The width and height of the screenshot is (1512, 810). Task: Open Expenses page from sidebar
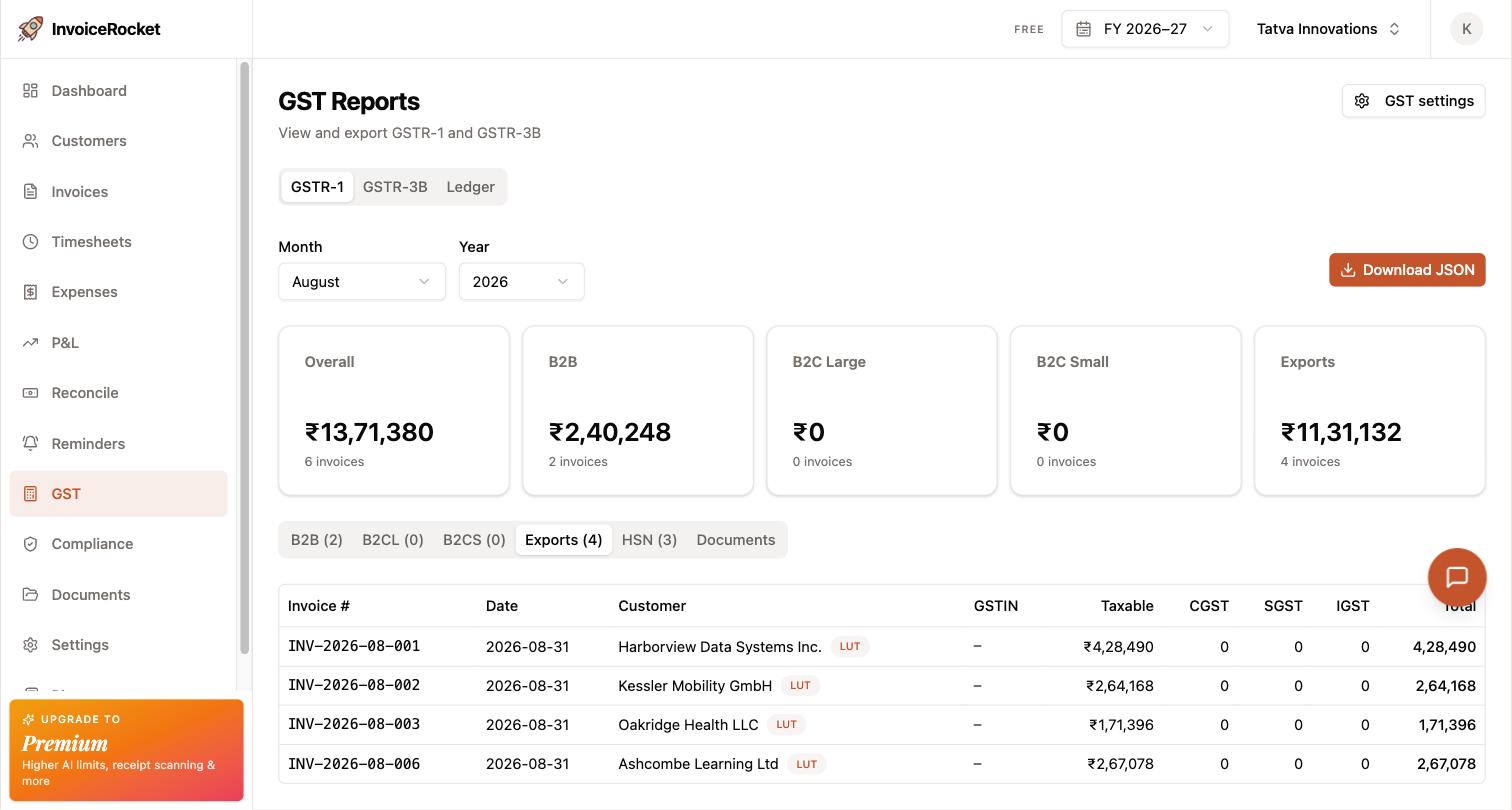point(118,292)
